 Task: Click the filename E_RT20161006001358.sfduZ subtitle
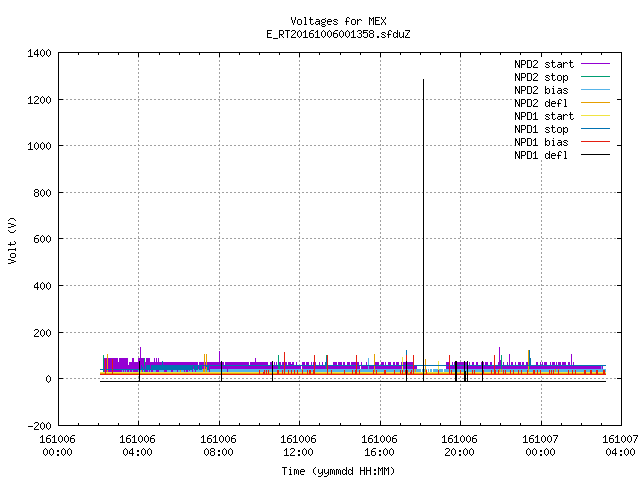click(338, 34)
